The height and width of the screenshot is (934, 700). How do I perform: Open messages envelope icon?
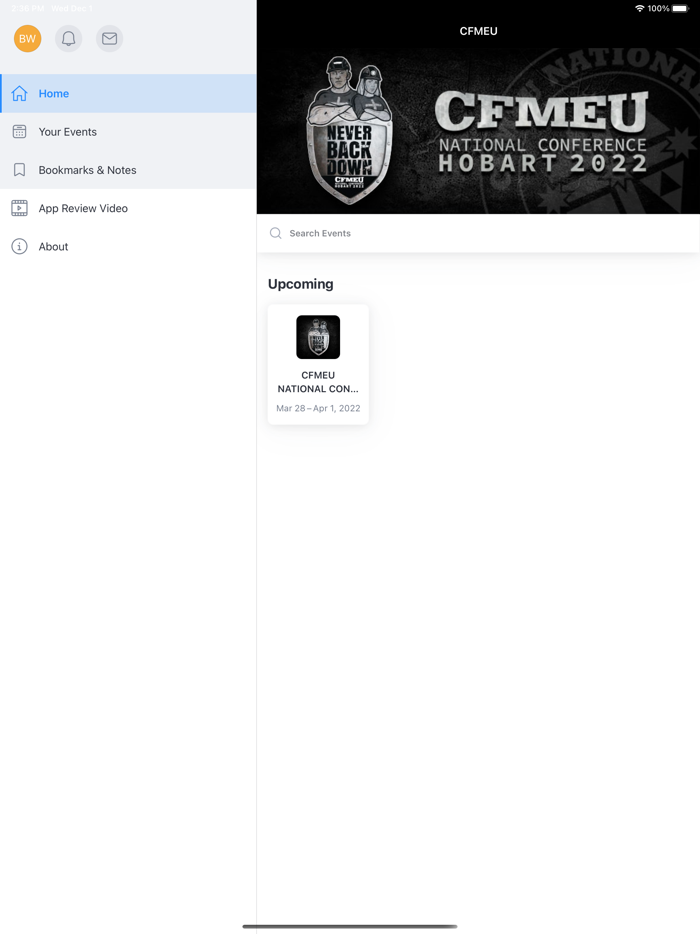pyautogui.click(x=109, y=39)
